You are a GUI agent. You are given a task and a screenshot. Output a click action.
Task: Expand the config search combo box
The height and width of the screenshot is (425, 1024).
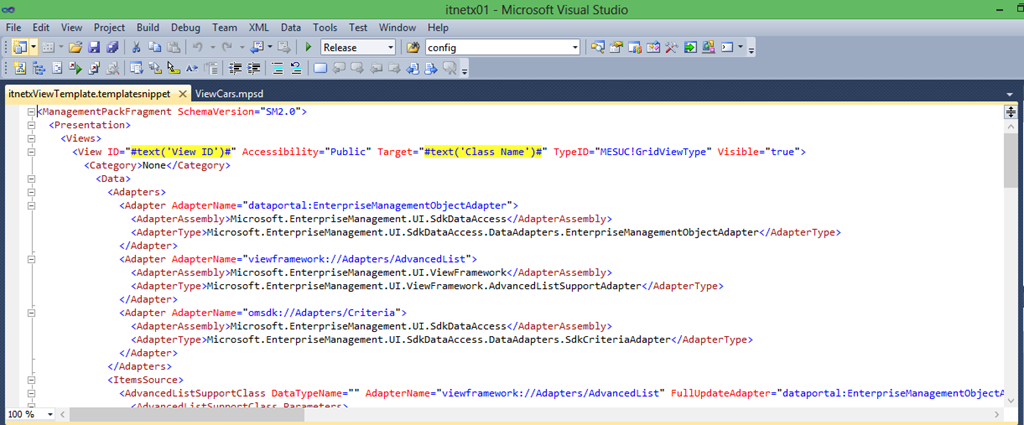point(574,47)
